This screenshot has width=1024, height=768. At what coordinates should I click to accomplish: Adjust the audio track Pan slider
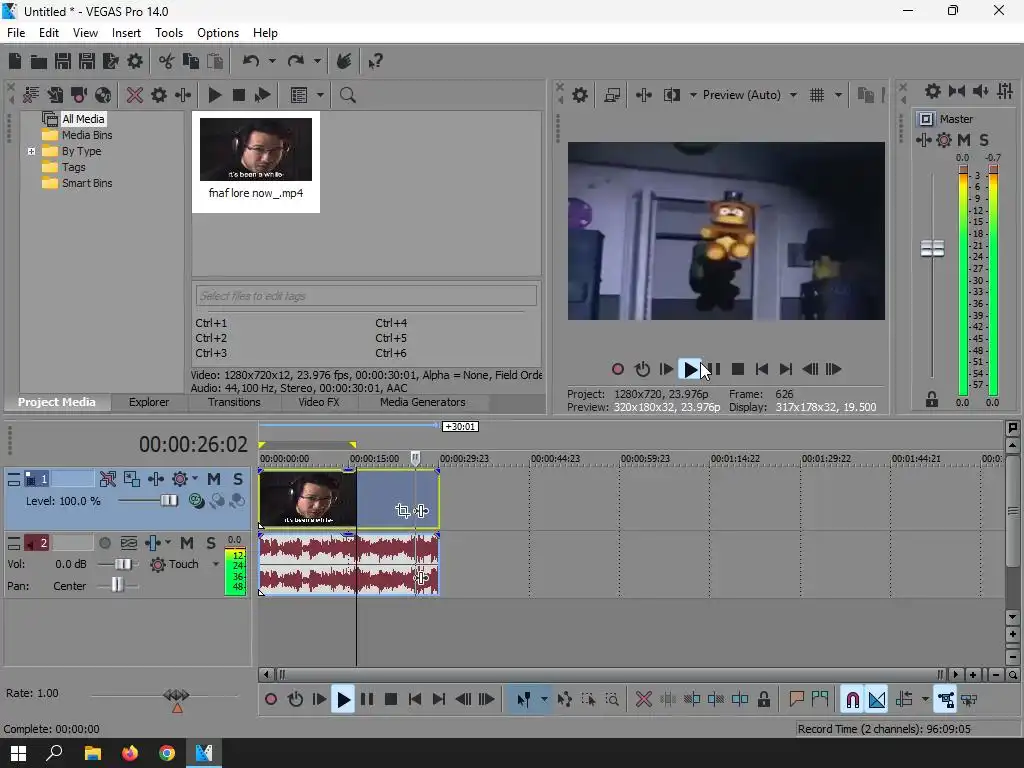117,585
